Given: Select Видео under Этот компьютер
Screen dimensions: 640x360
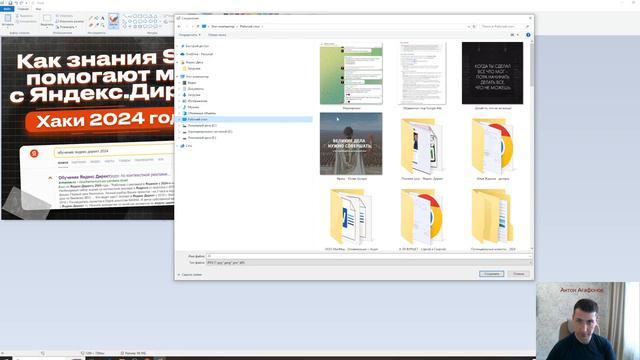Looking at the screenshot, I should coord(188,82).
